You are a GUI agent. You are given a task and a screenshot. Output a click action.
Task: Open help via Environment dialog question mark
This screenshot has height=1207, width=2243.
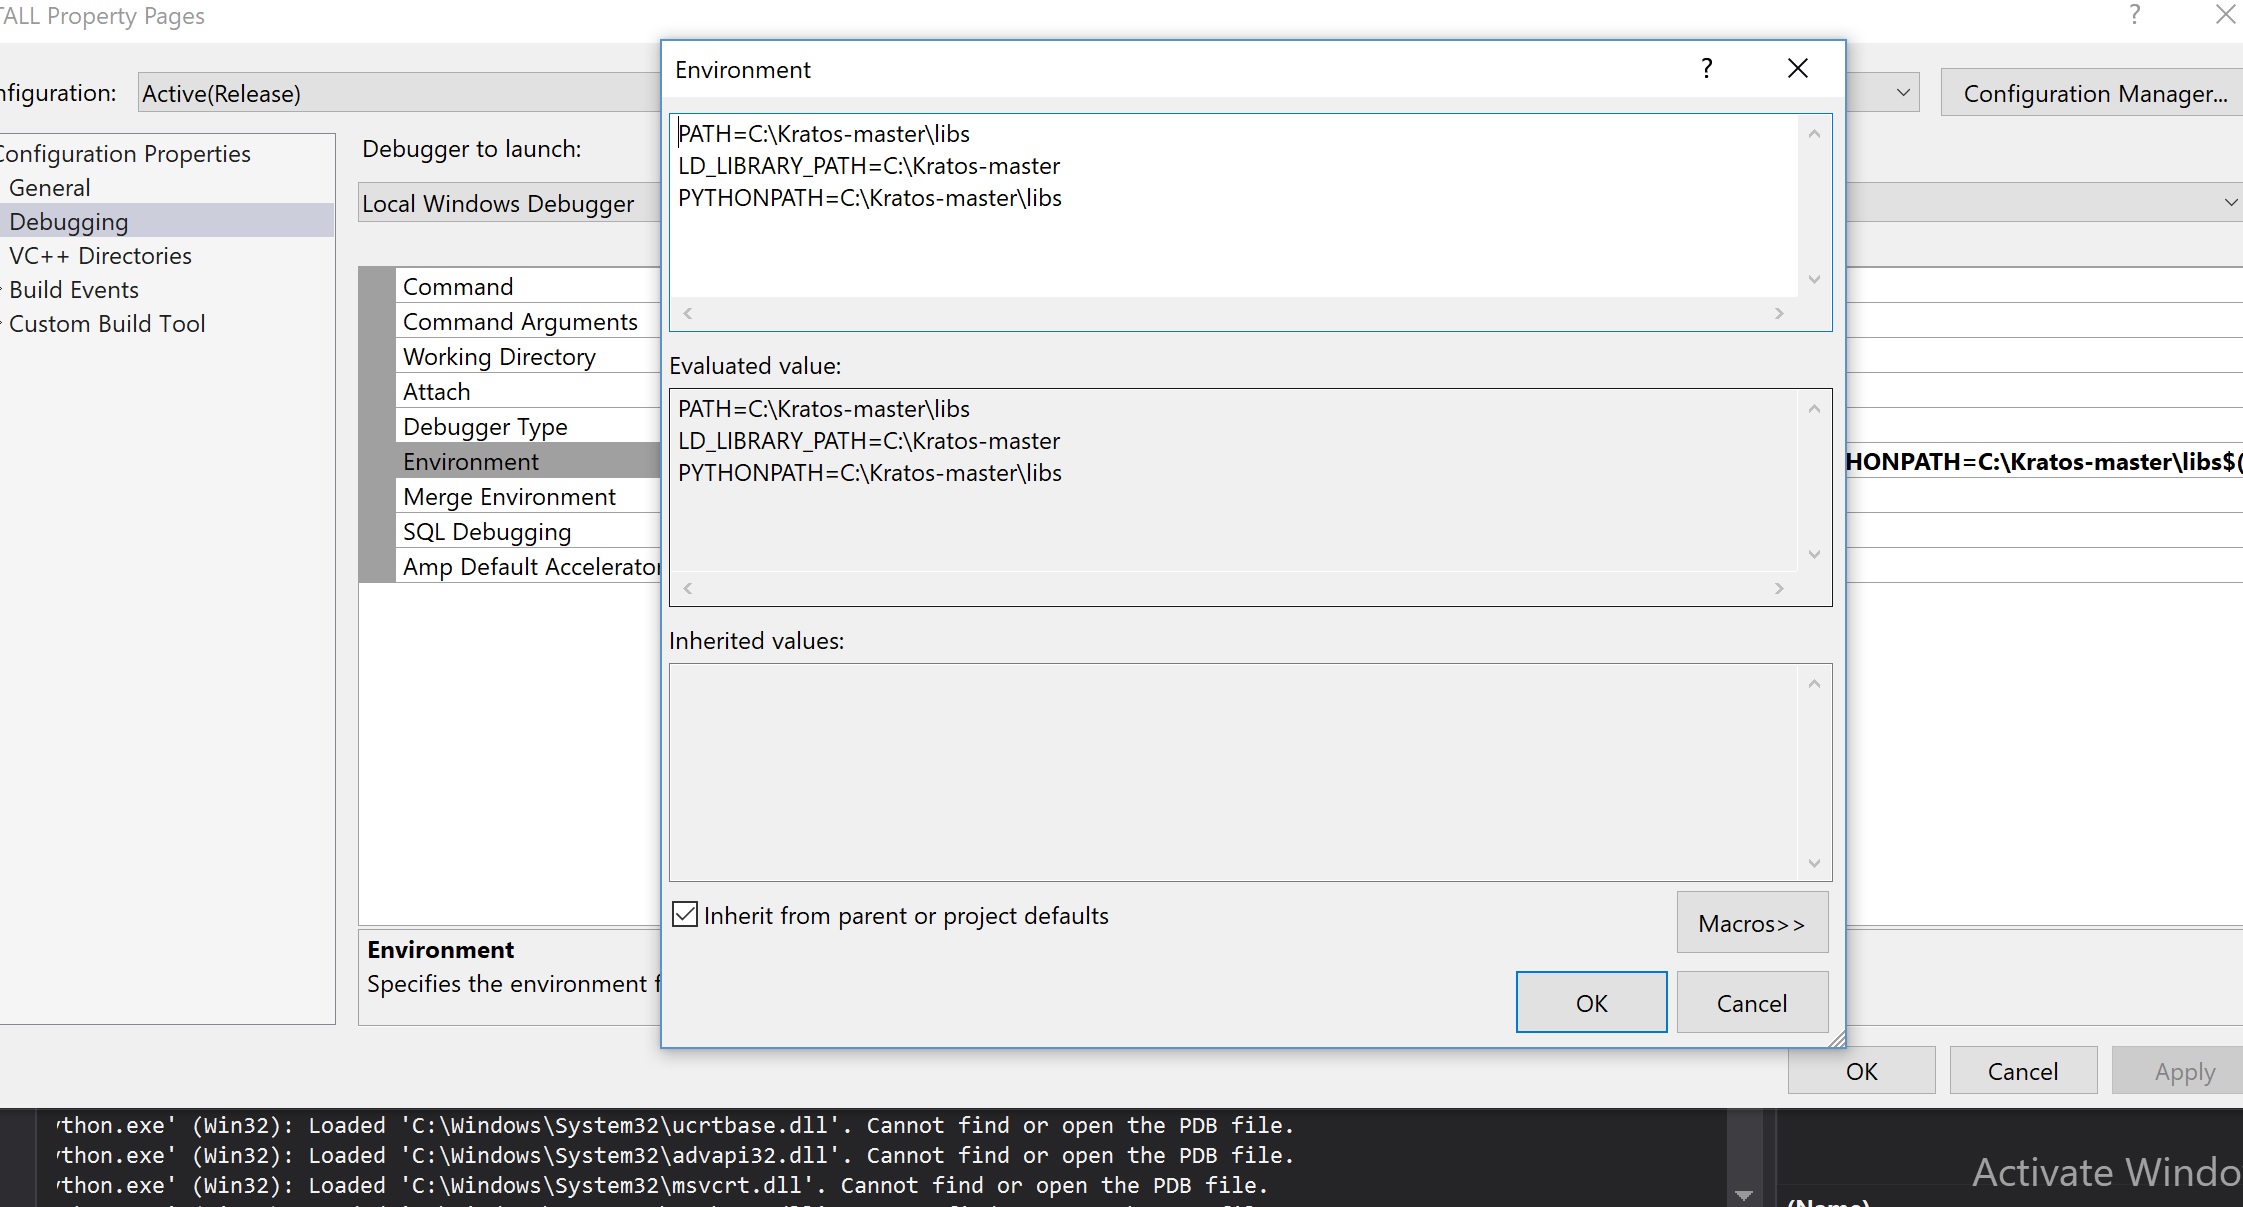pos(1706,68)
